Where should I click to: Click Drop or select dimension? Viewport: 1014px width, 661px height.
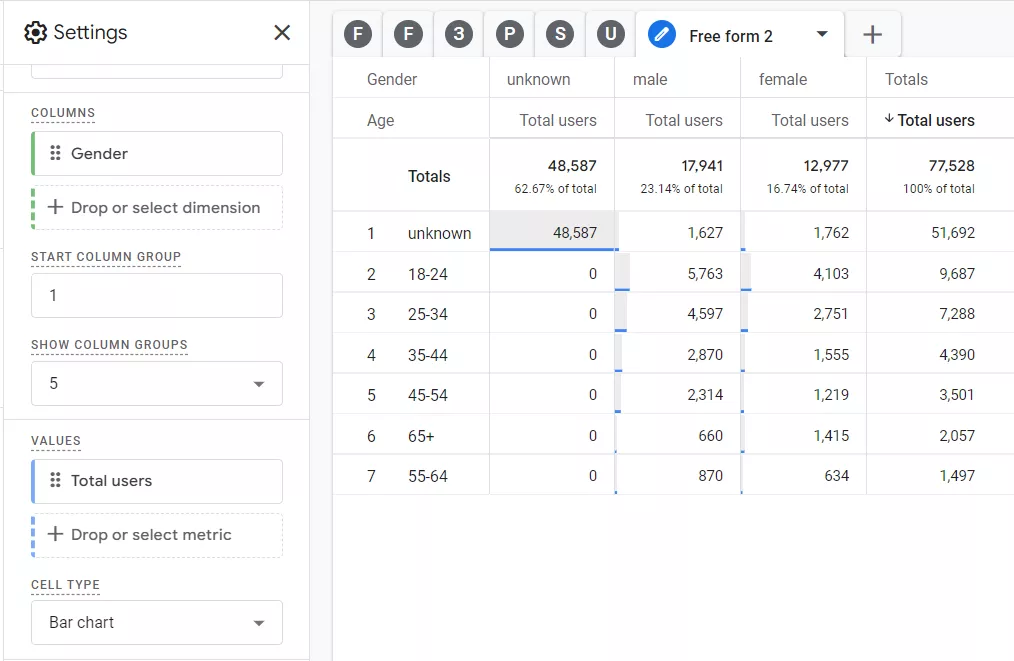tap(157, 208)
